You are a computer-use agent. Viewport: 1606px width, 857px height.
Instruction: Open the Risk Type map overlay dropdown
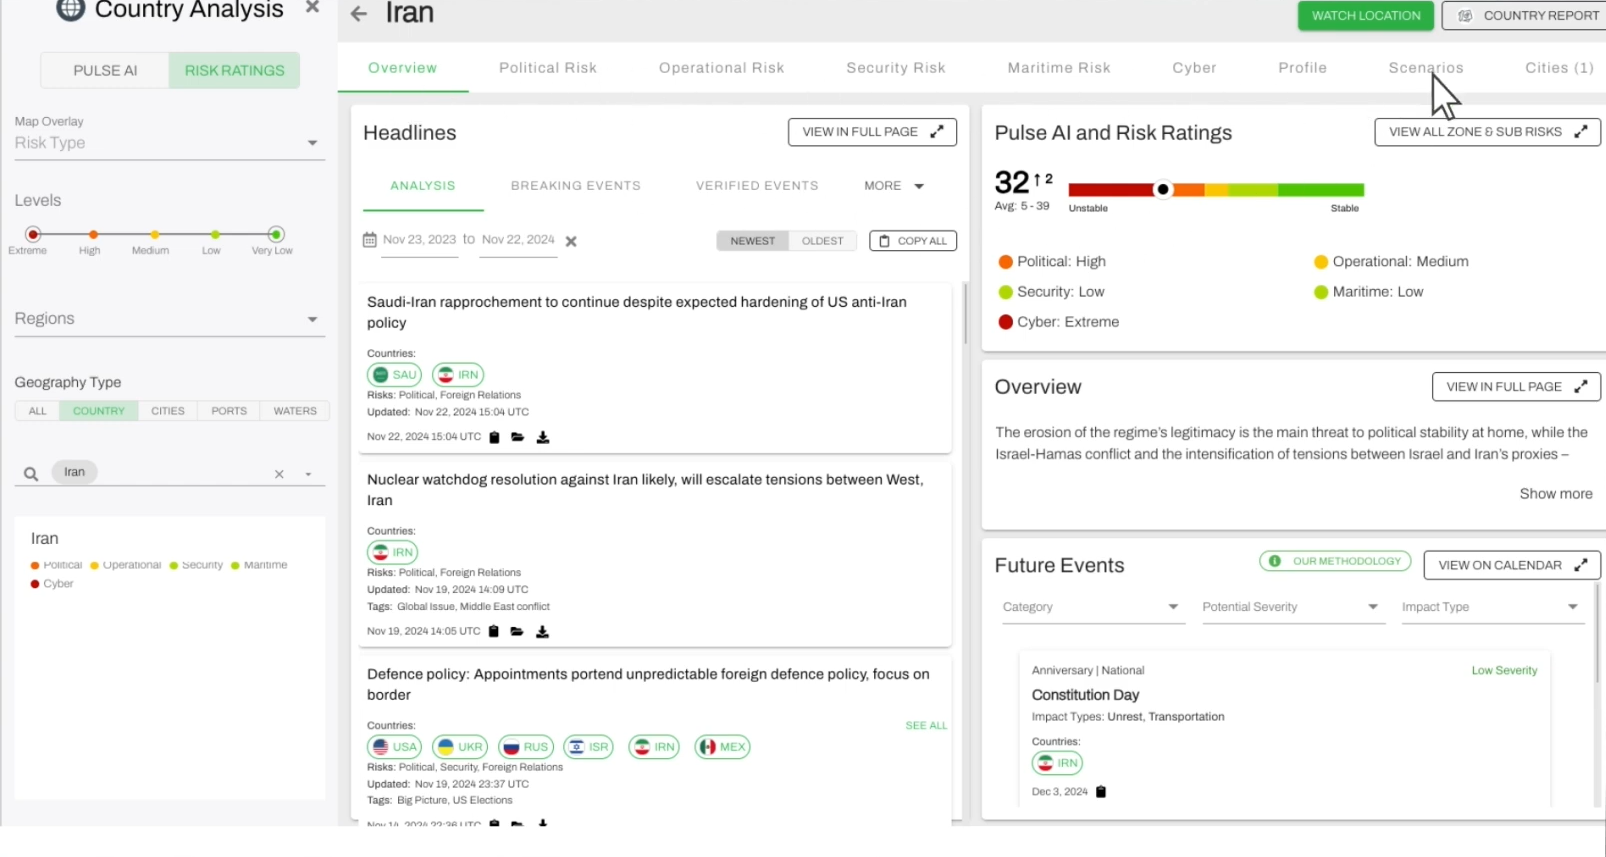pos(169,143)
